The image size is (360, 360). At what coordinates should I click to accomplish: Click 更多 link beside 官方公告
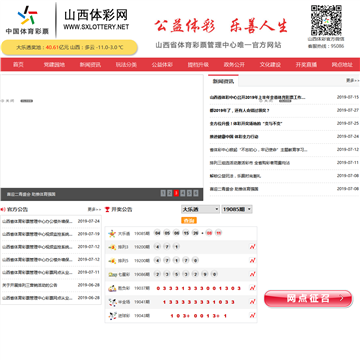pyautogui.click(x=94, y=209)
